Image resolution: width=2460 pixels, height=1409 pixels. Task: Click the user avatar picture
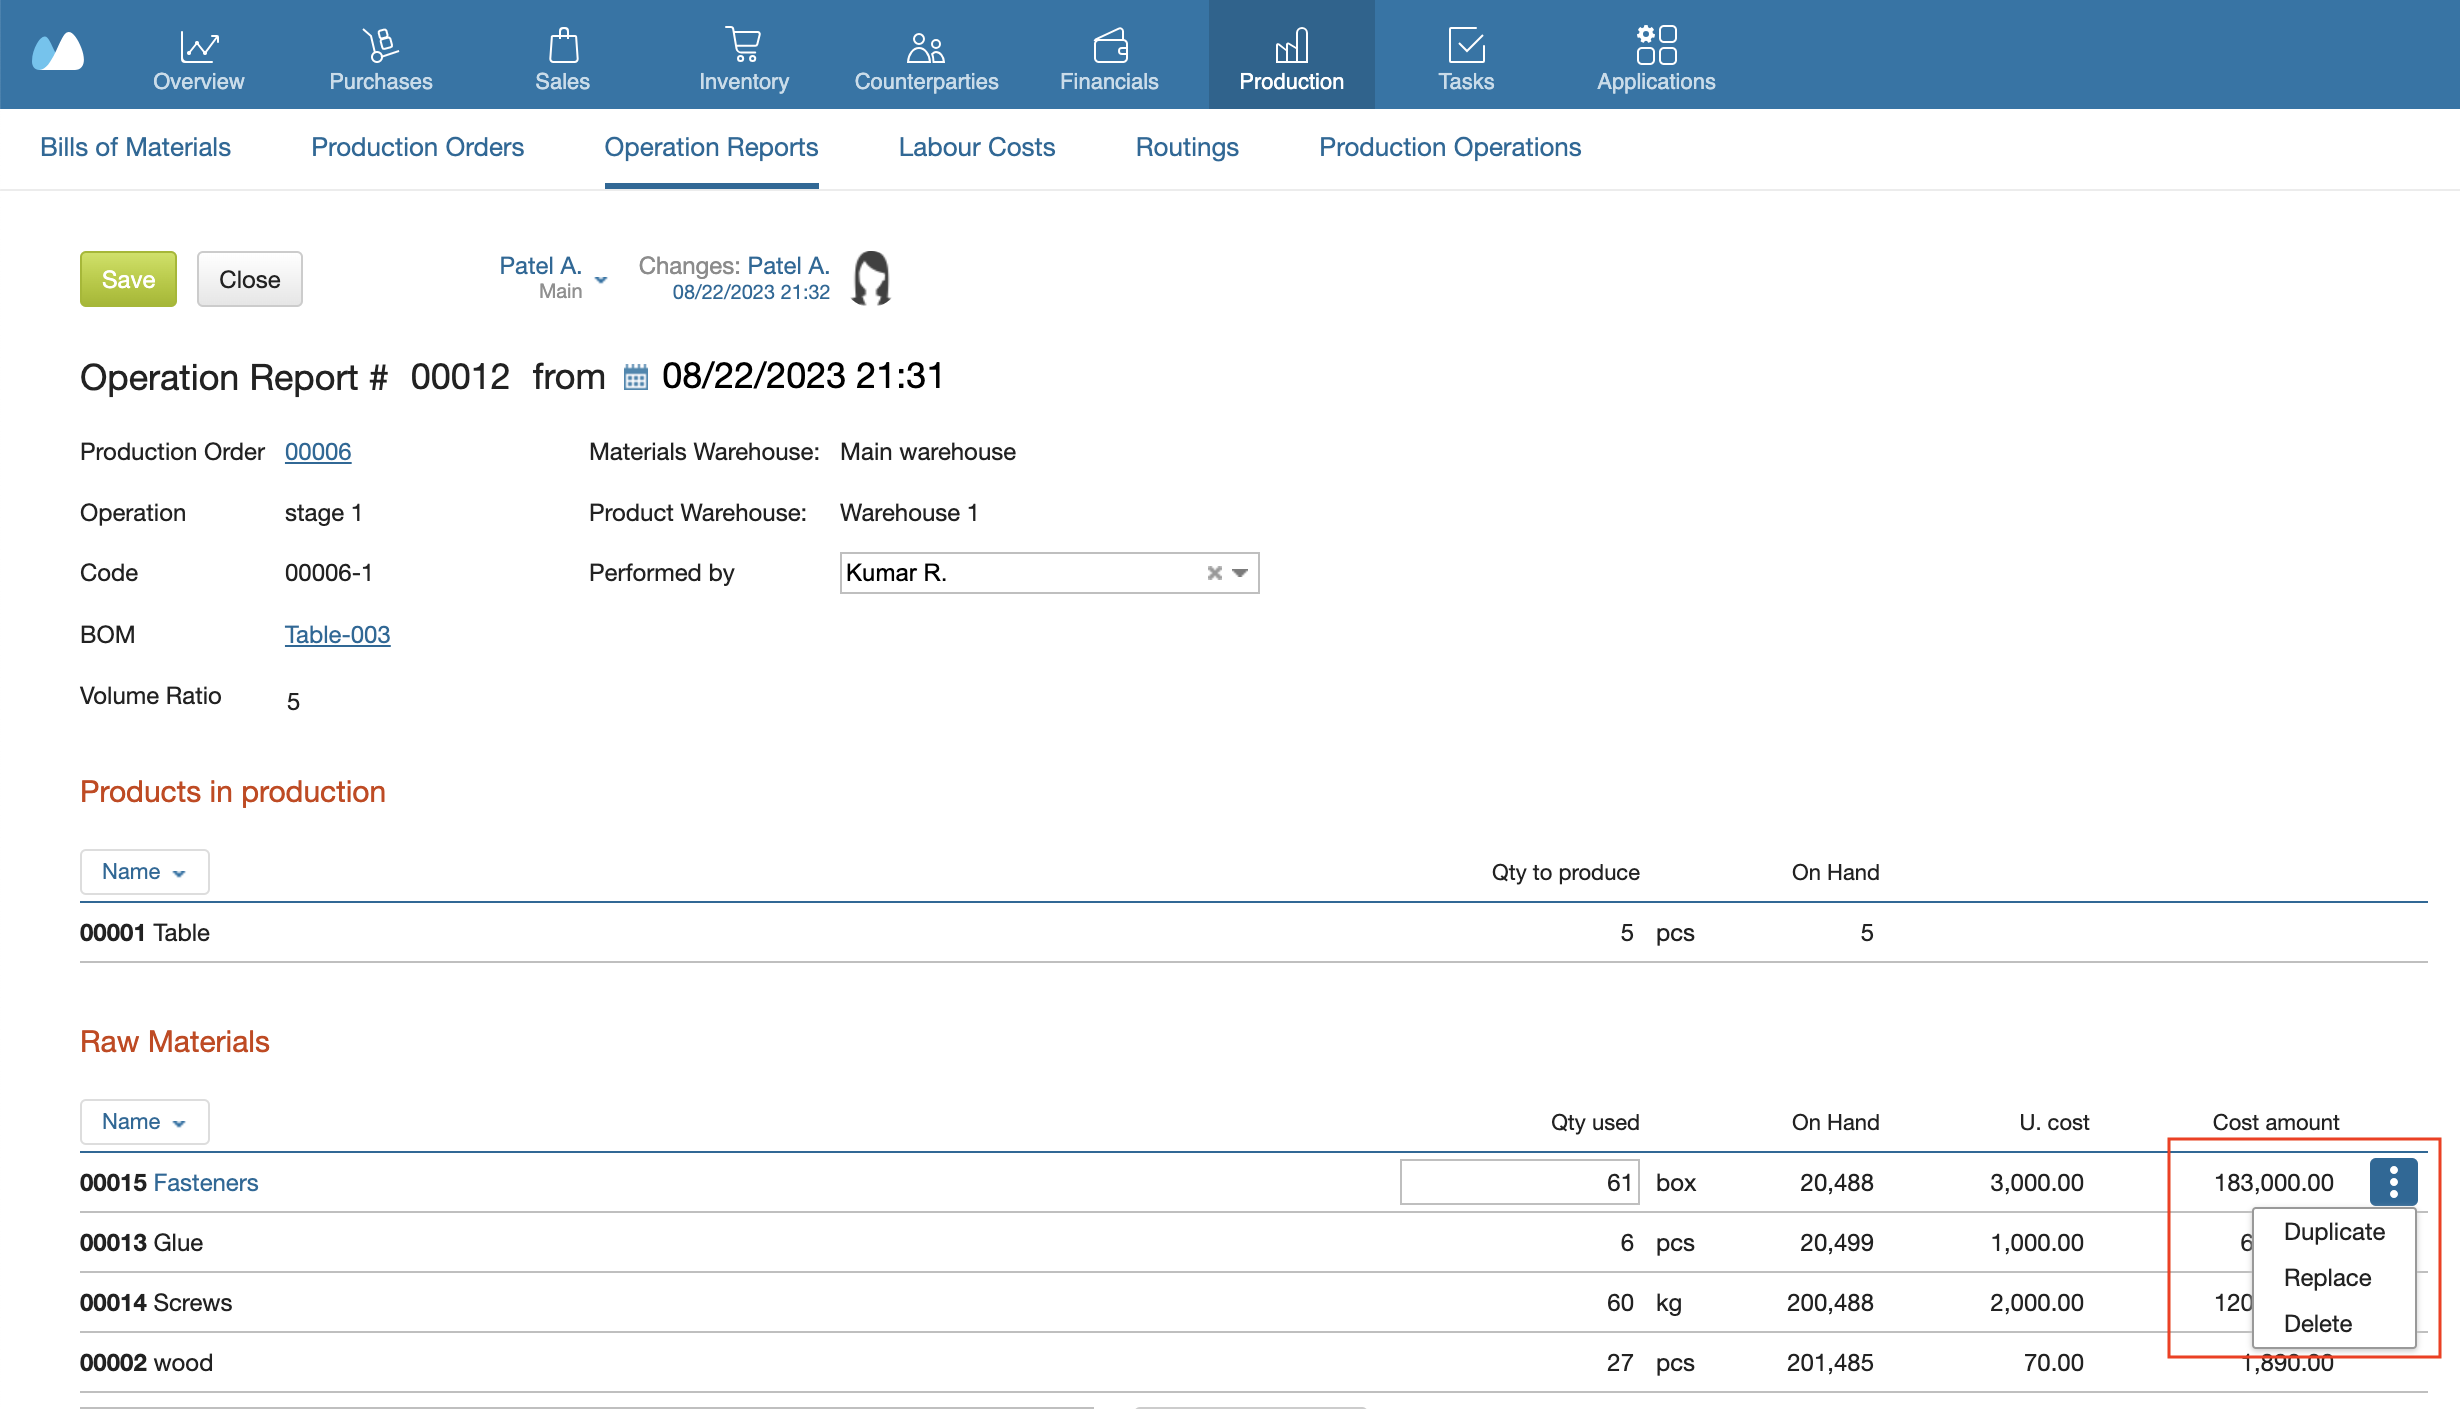[x=871, y=278]
